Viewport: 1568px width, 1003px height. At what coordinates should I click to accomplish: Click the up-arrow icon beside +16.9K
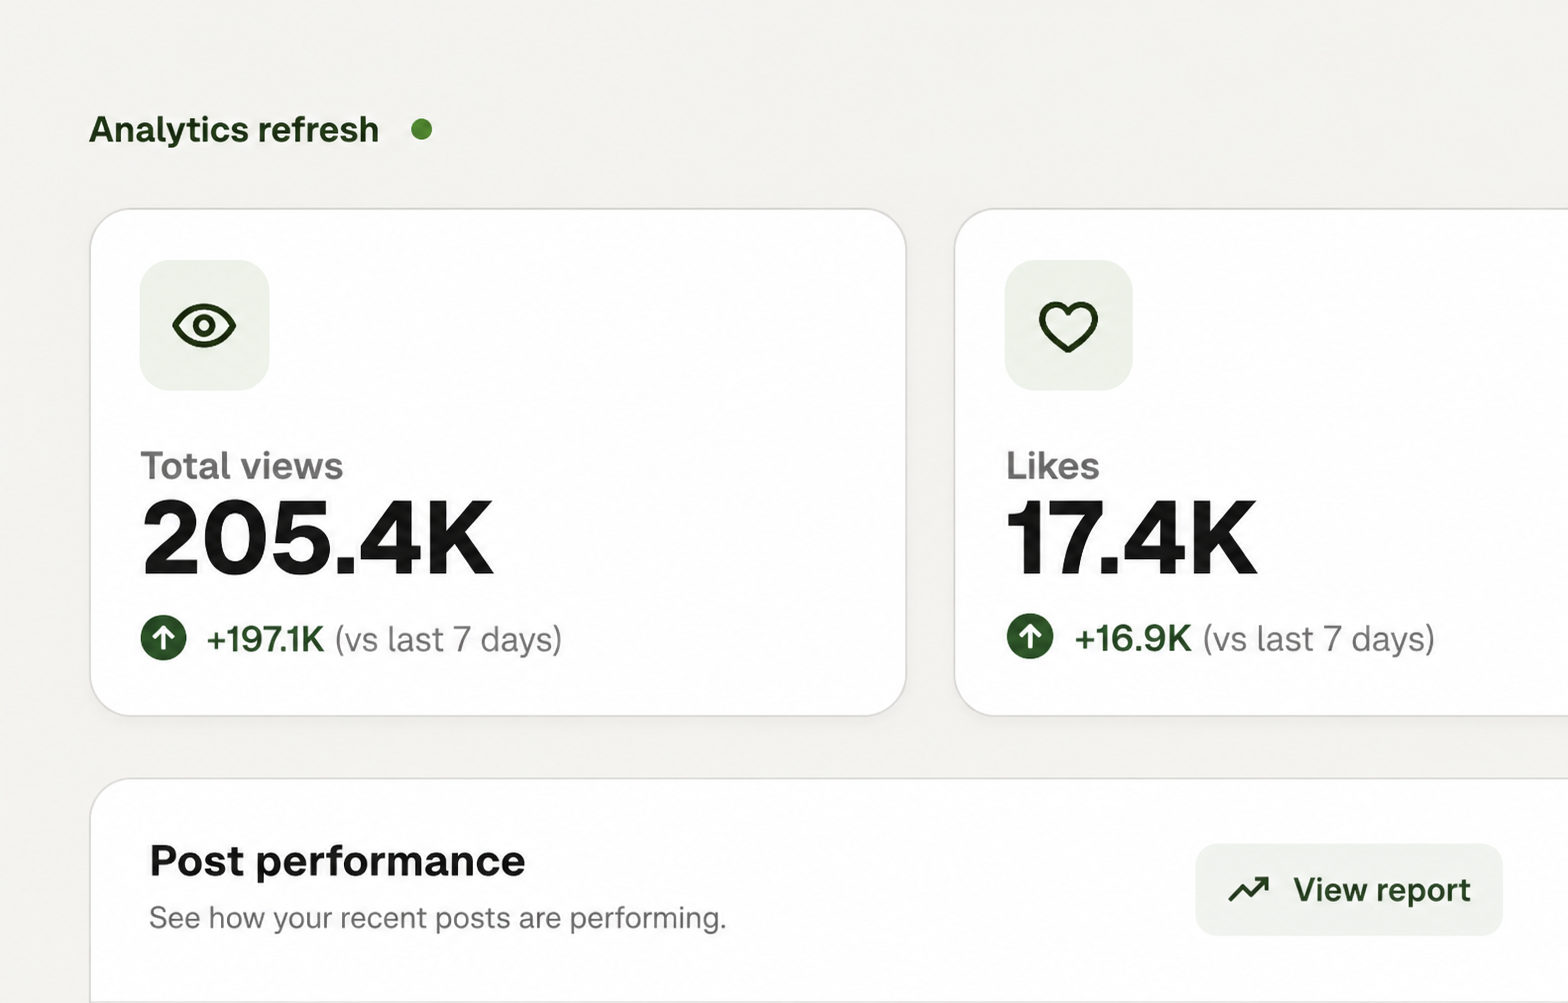click(1030, 636)
